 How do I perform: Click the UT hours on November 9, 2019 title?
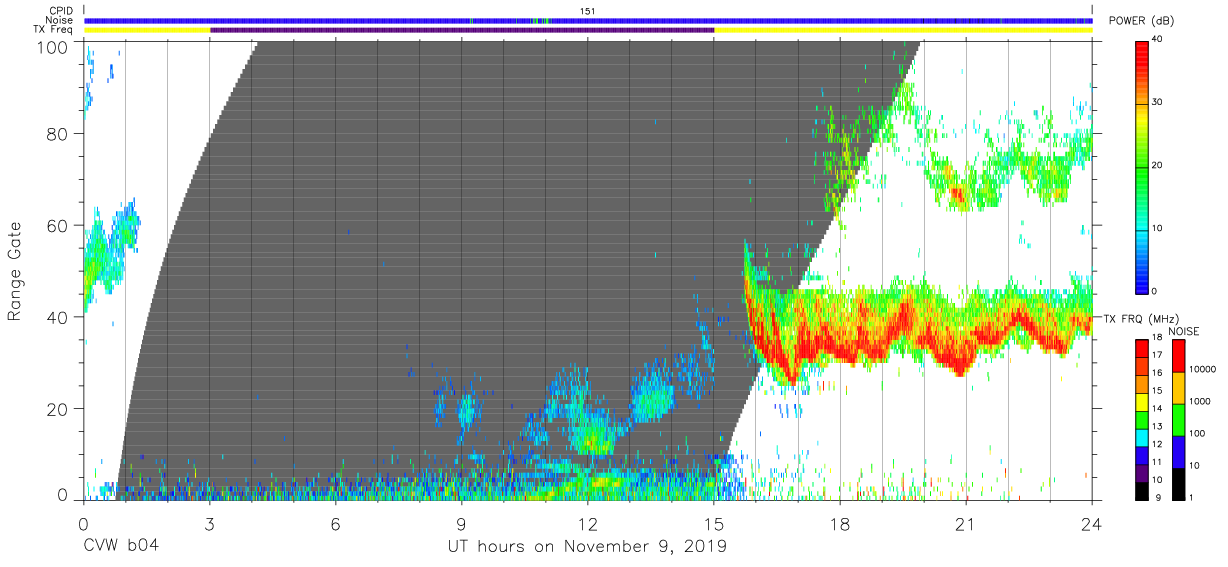coord(587,547)
